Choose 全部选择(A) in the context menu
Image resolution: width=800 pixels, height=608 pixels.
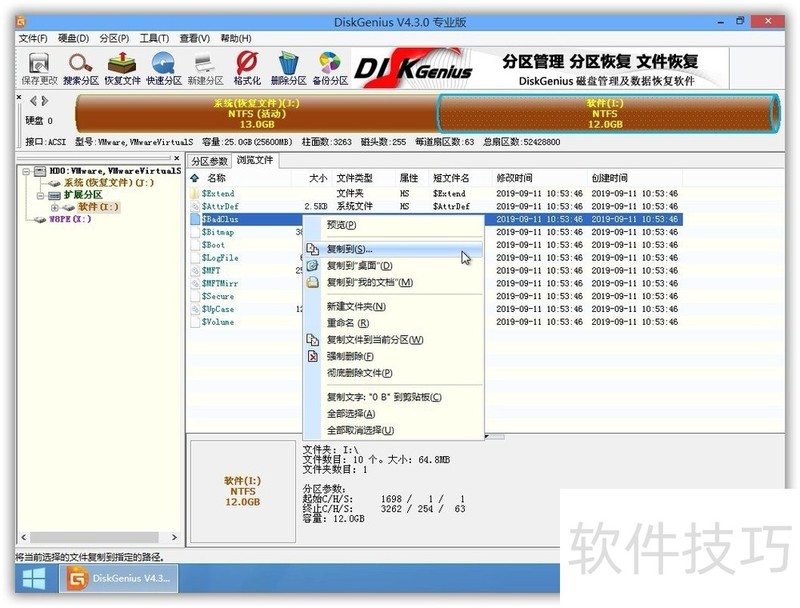393,414
